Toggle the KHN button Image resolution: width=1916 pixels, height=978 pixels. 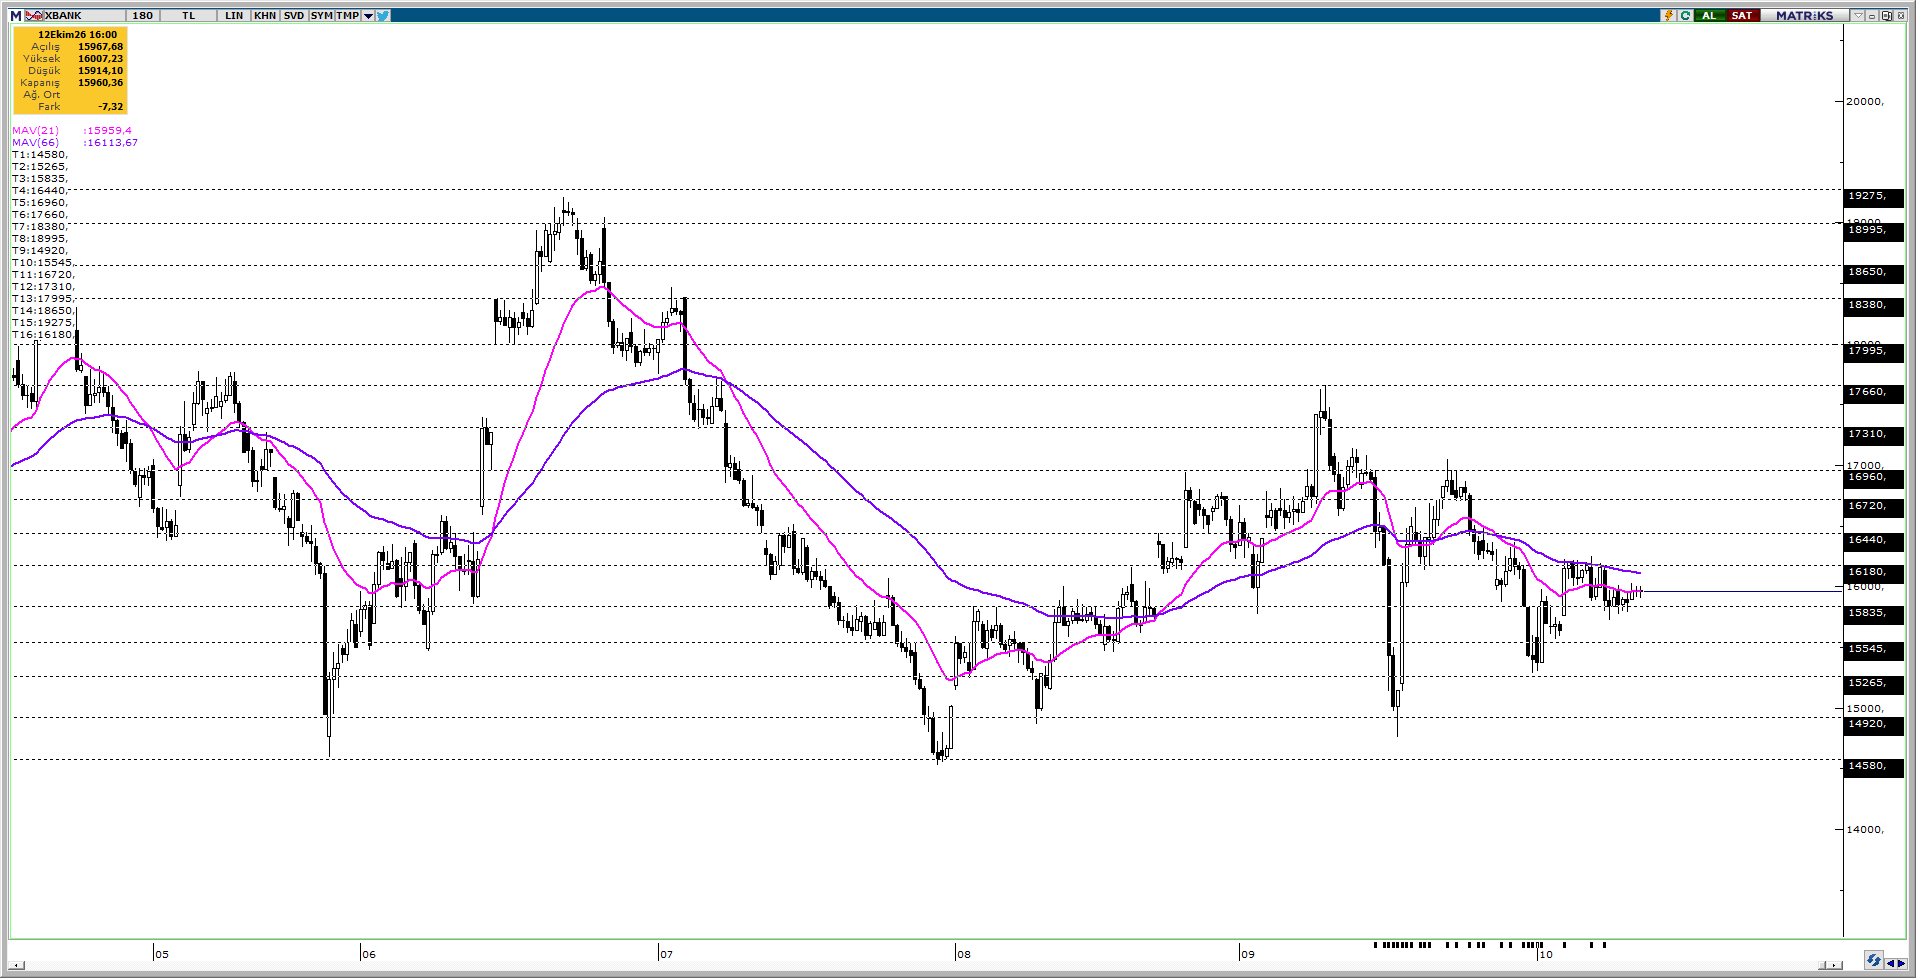[265, 15]
